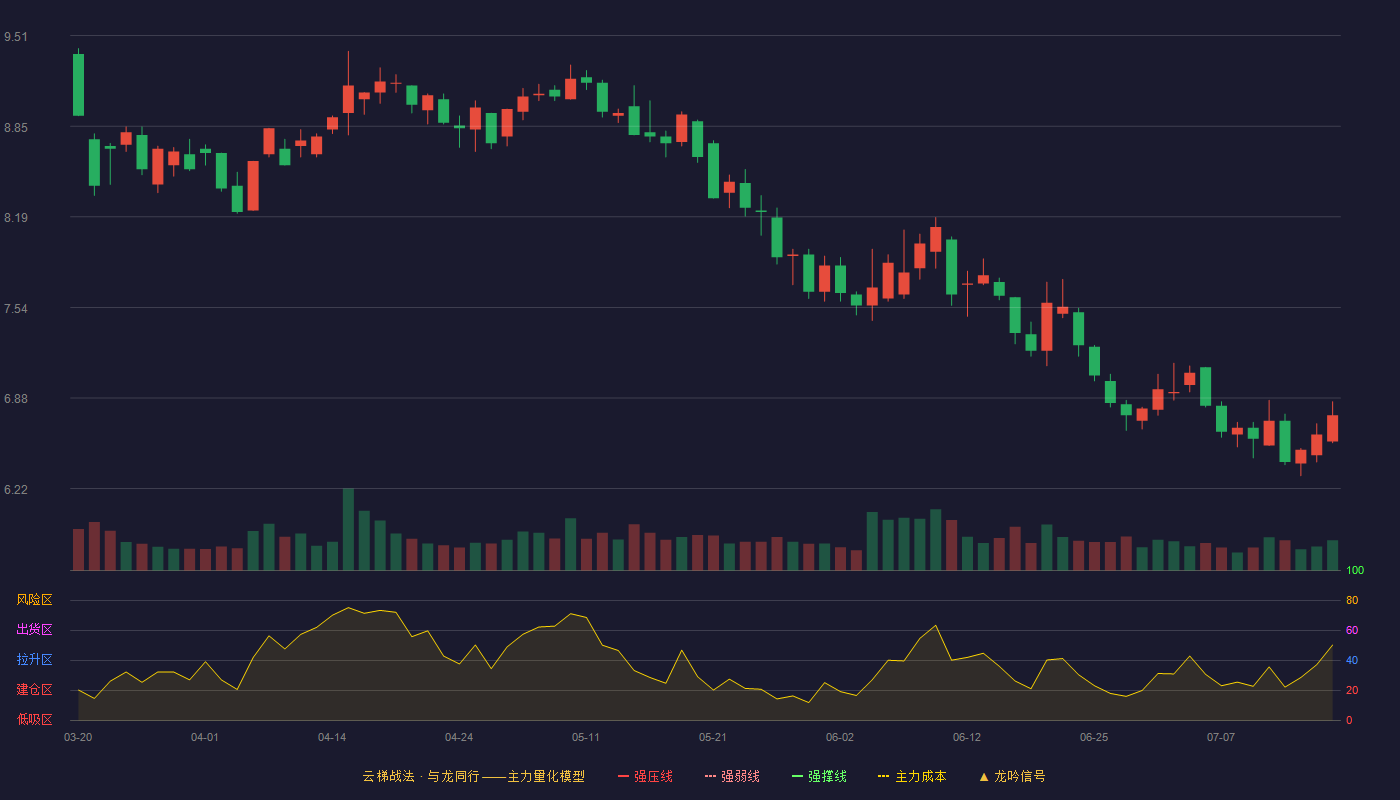Click the 6.88 price axis label
The image size is (1400, 800).
[x=16, y=399]
